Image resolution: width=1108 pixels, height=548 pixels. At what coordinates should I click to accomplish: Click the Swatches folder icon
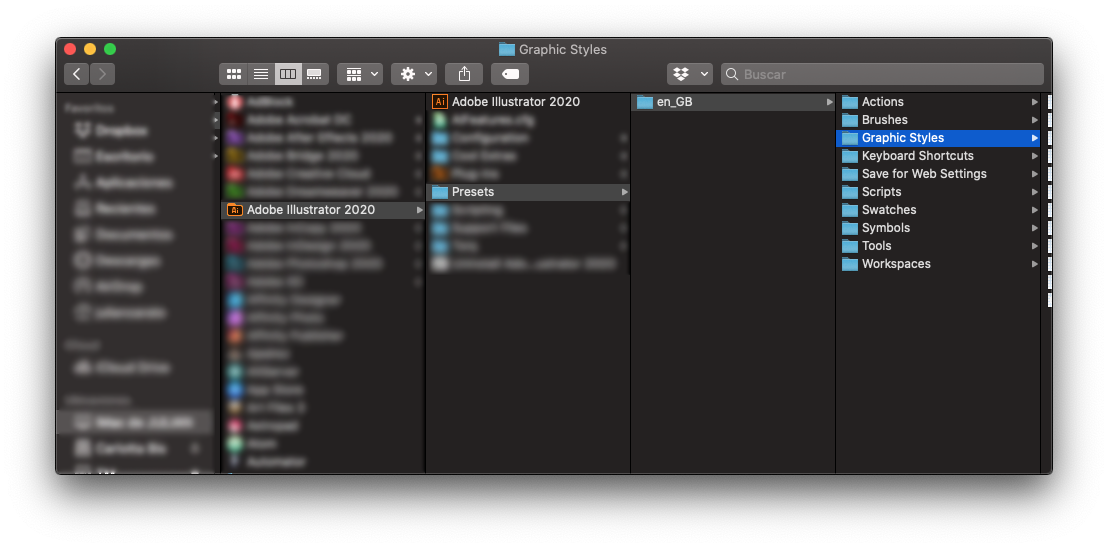point(849,210)
